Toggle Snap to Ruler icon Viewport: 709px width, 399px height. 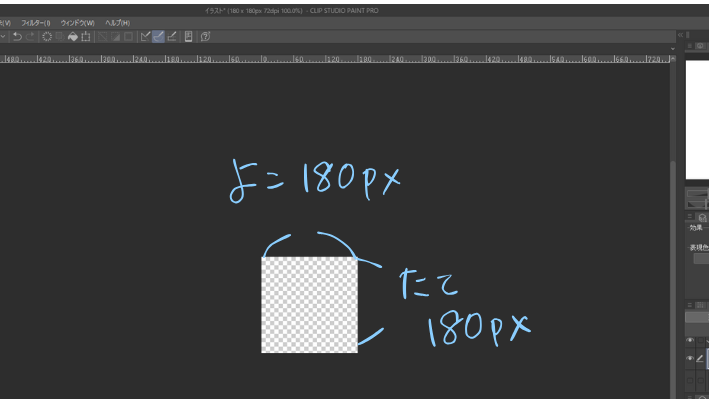tap(145, 37)
